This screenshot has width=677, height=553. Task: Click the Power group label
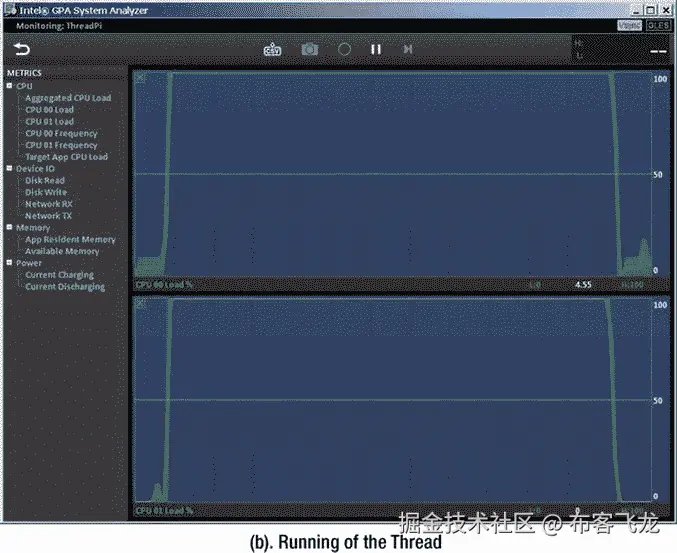point(29,263)
